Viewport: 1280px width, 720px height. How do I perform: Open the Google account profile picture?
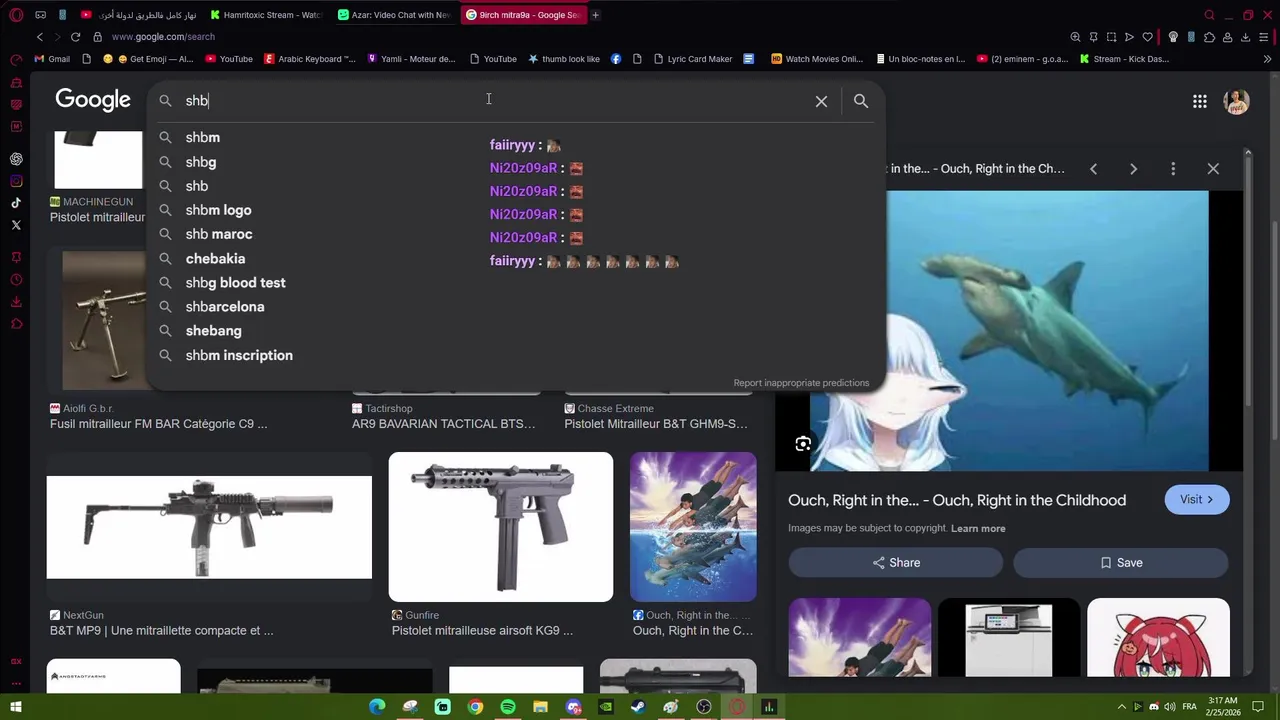[x=1237, y=101]
